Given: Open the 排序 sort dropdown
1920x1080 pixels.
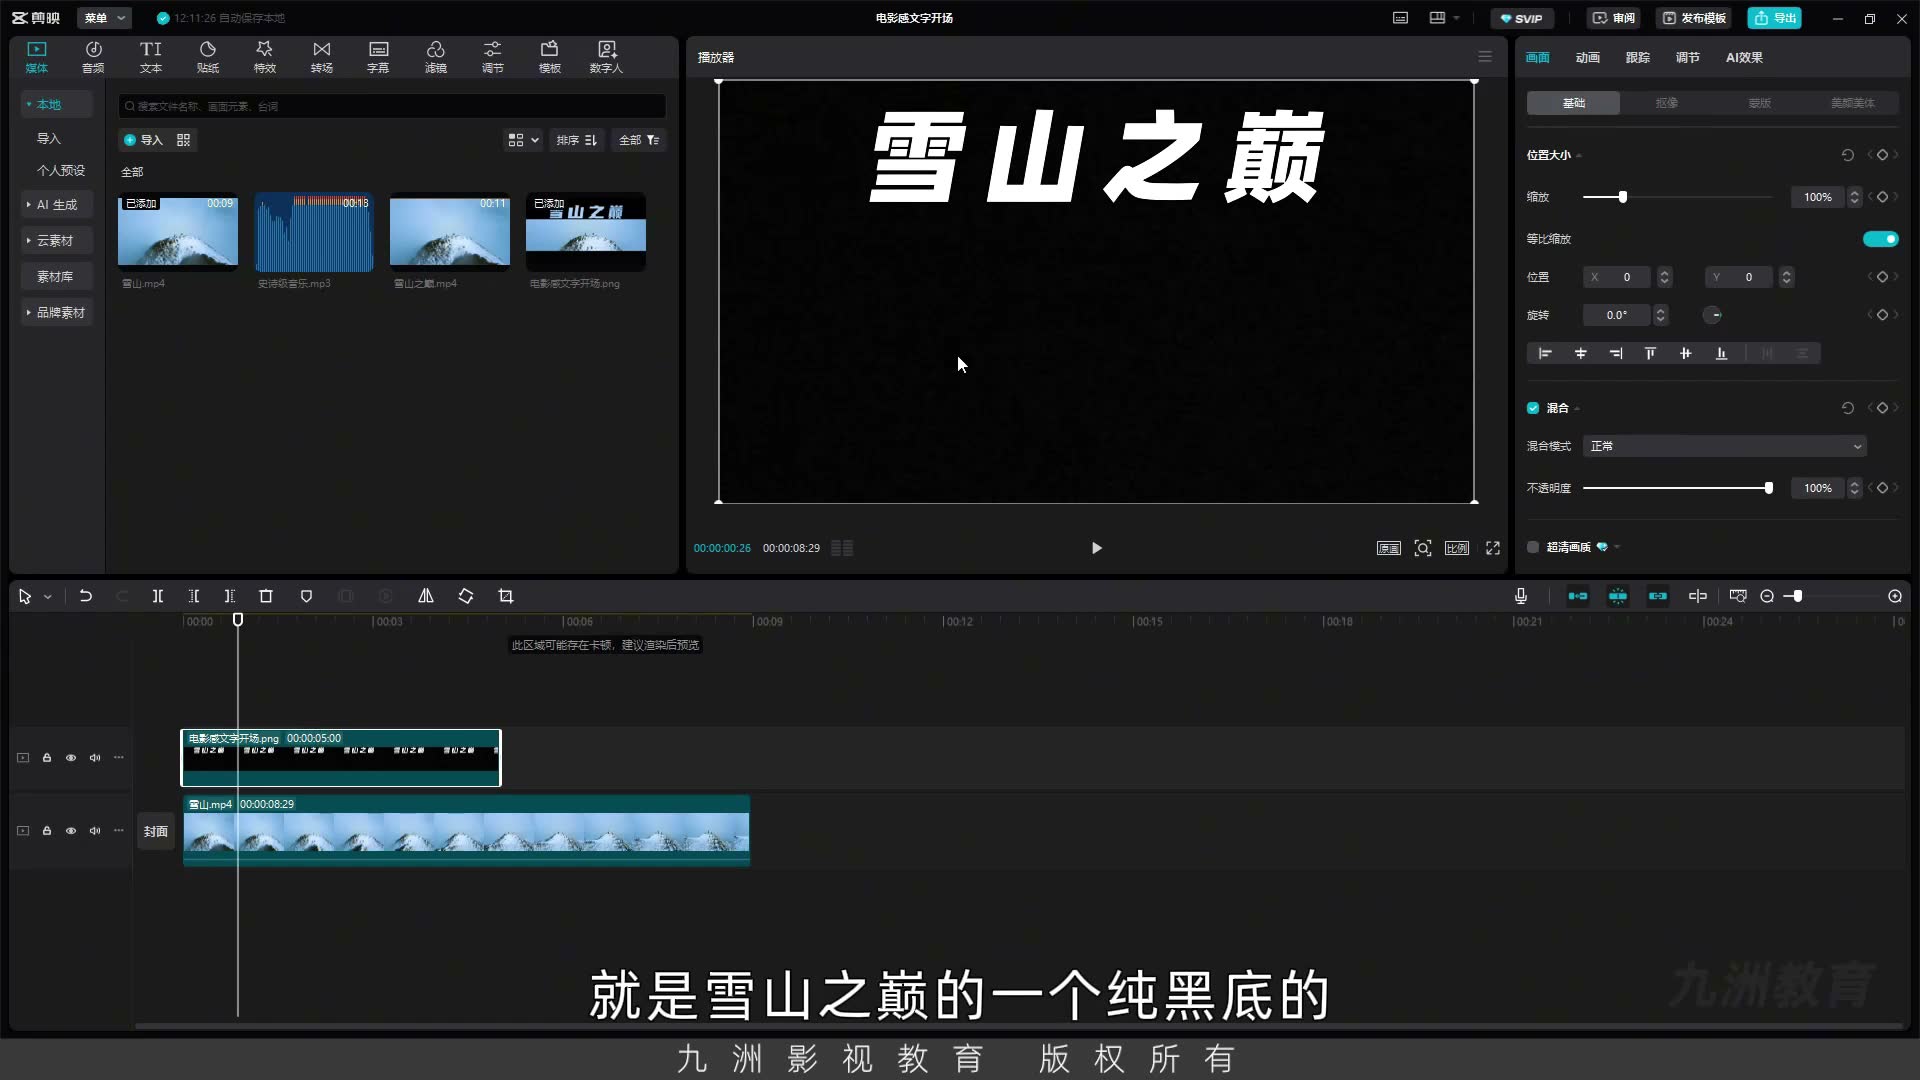Looking at the screenshot, I should click(x=577, y=140).
